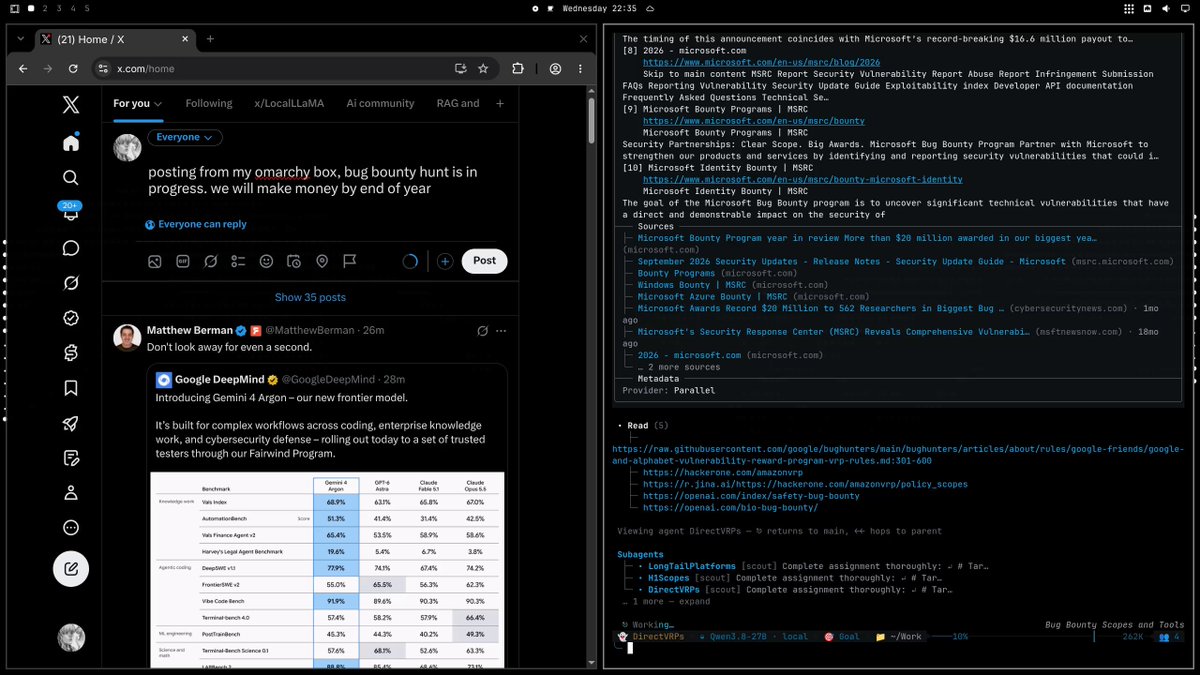Open the Gemini 4 Argon benchmark image
1200x675 pixels.
[329, 570]
